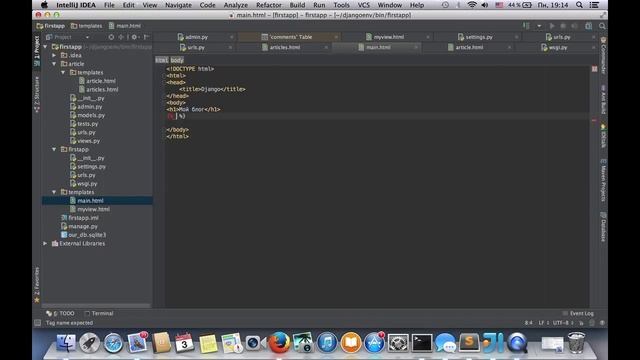
Task: Collapse the article folder
Action: [x=54, y=64]
